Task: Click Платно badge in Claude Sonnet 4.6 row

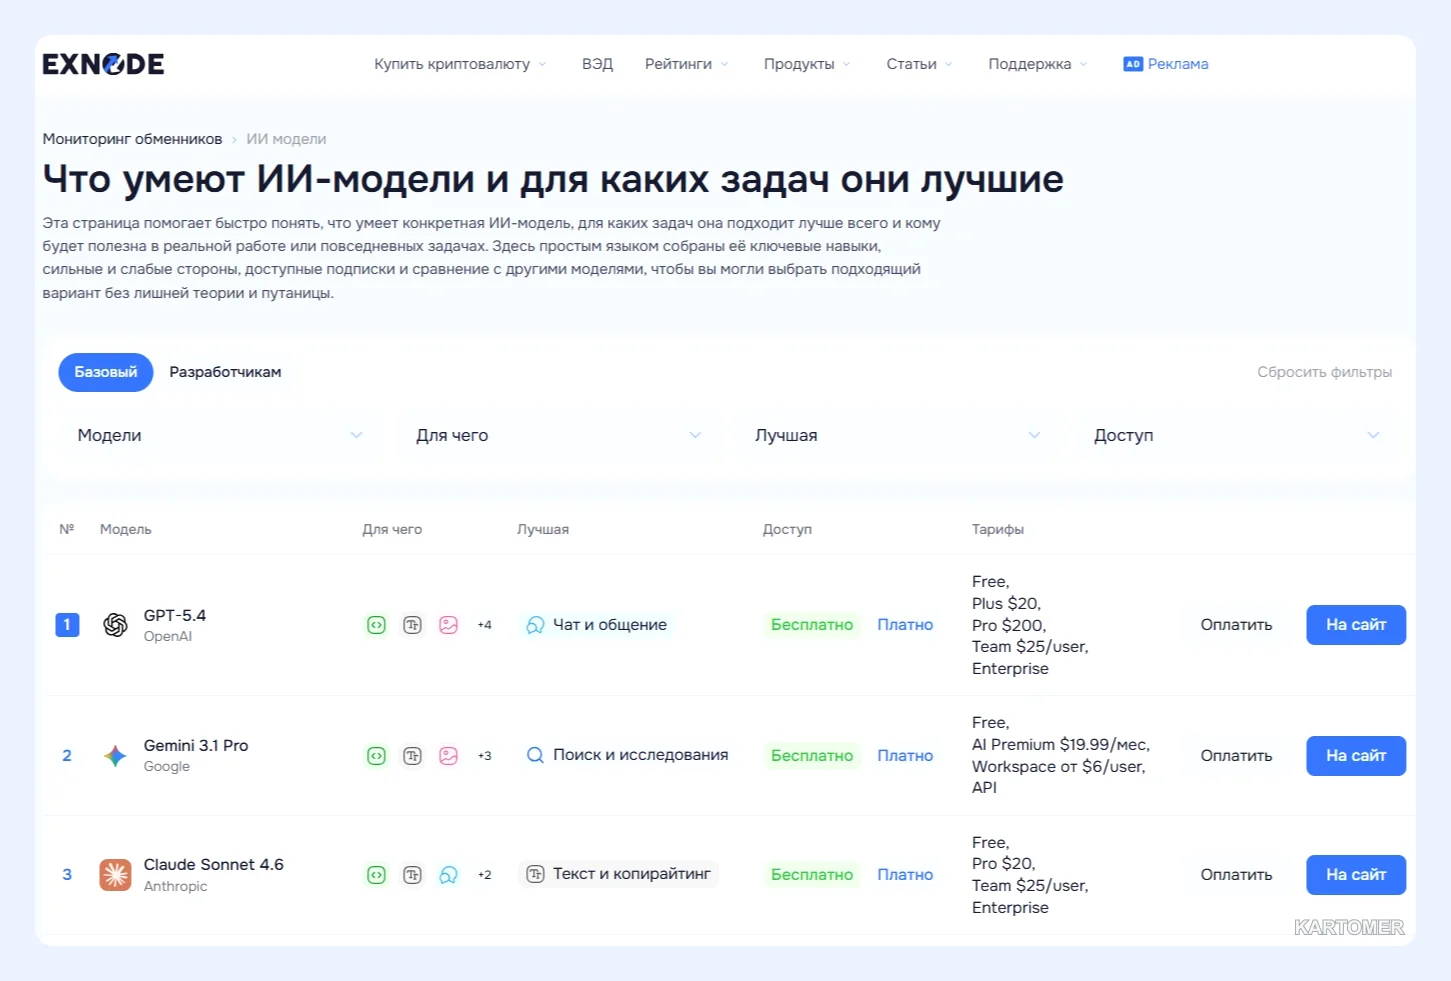Action: pyautogui.click(x=905, y=875)
